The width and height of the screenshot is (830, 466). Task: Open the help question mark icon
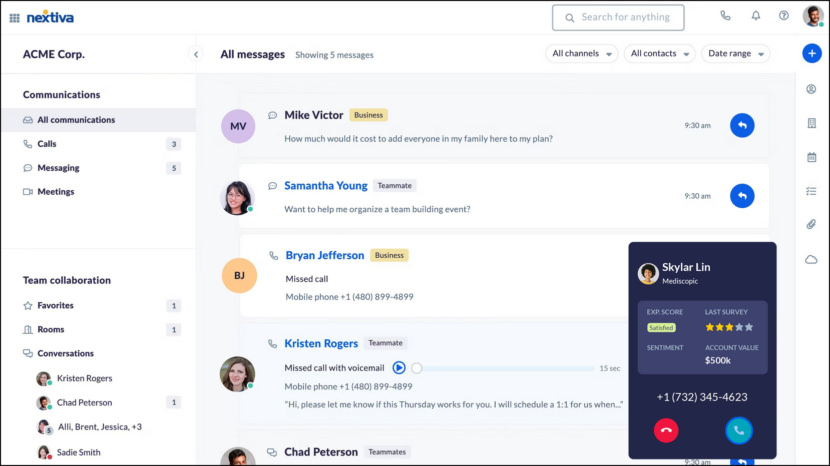(784, 16)
